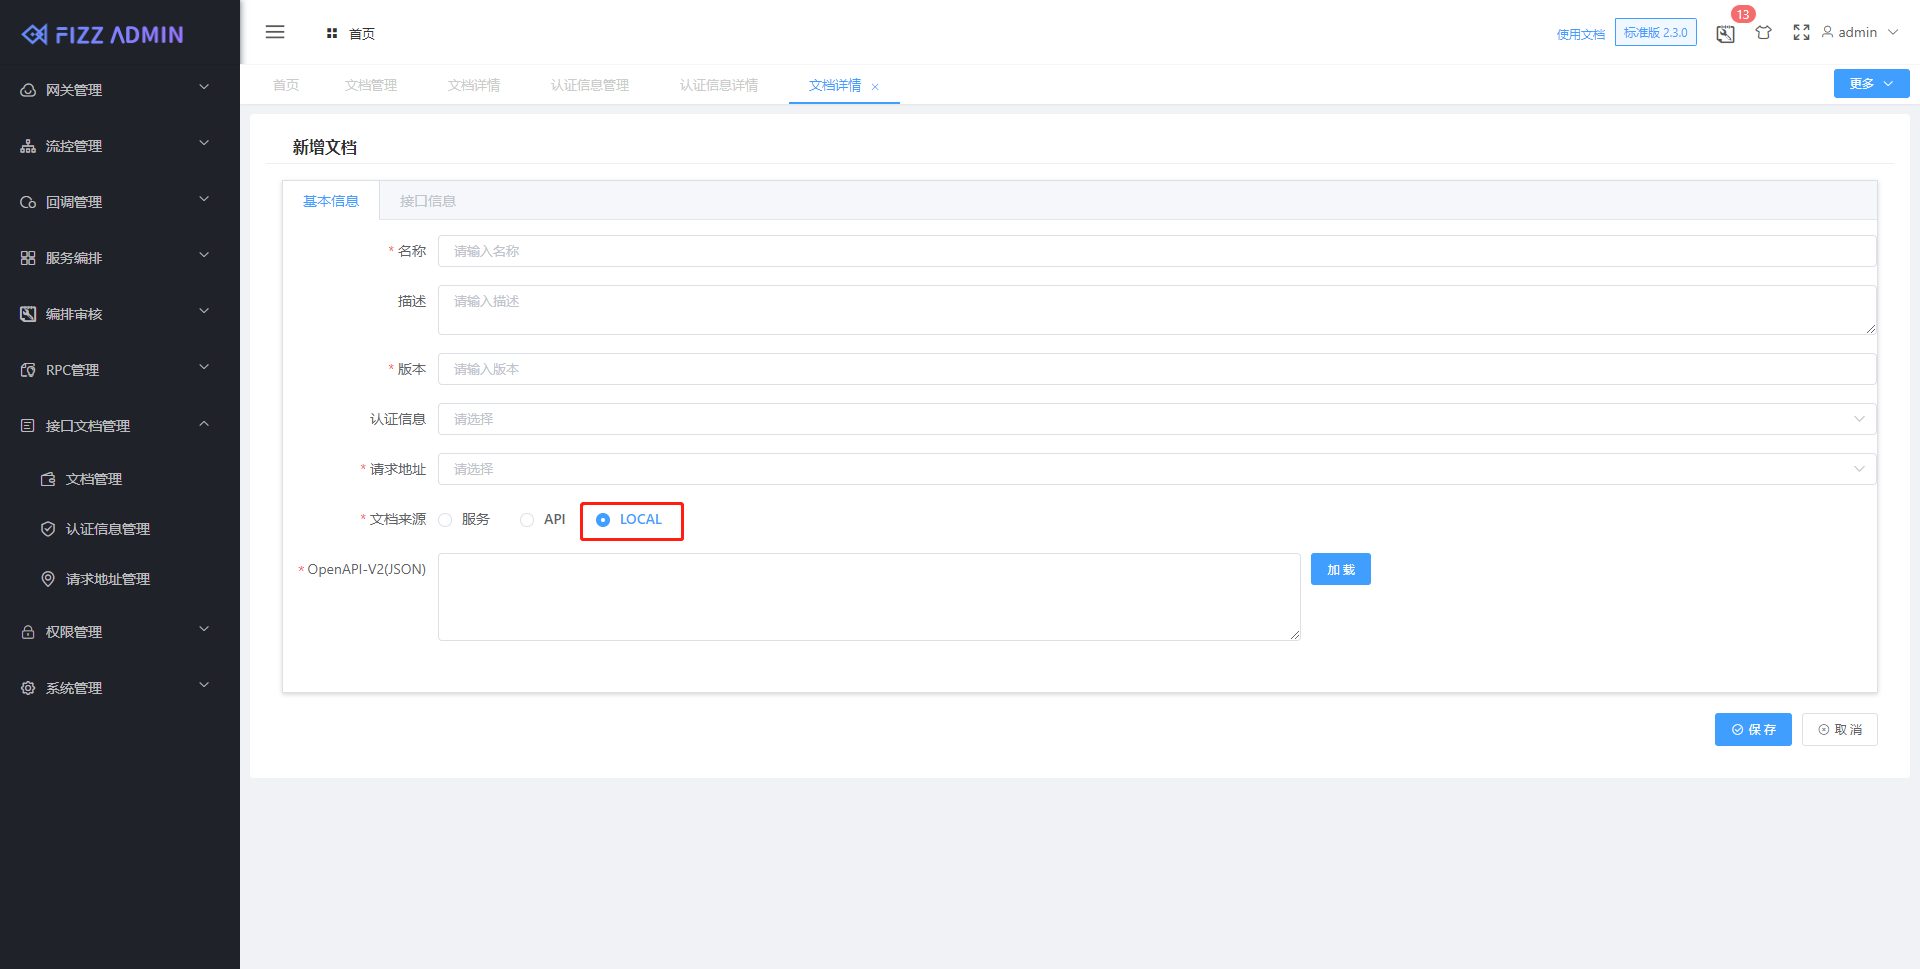This screenshot has height=969, width=1920.
Task: Open the 请求地址 select dropdown
Action: pos(1859,469)
